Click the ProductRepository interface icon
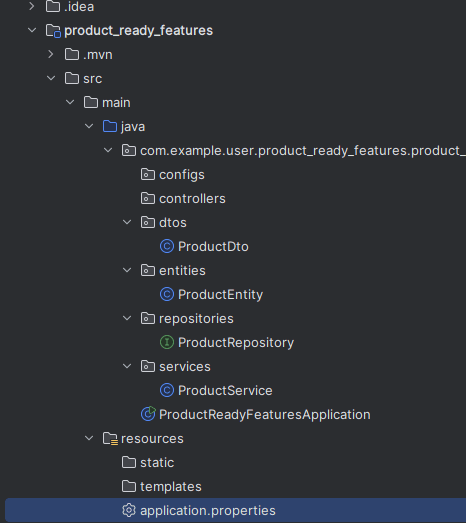Screen dimensions: 466x523 pos(167,343)
